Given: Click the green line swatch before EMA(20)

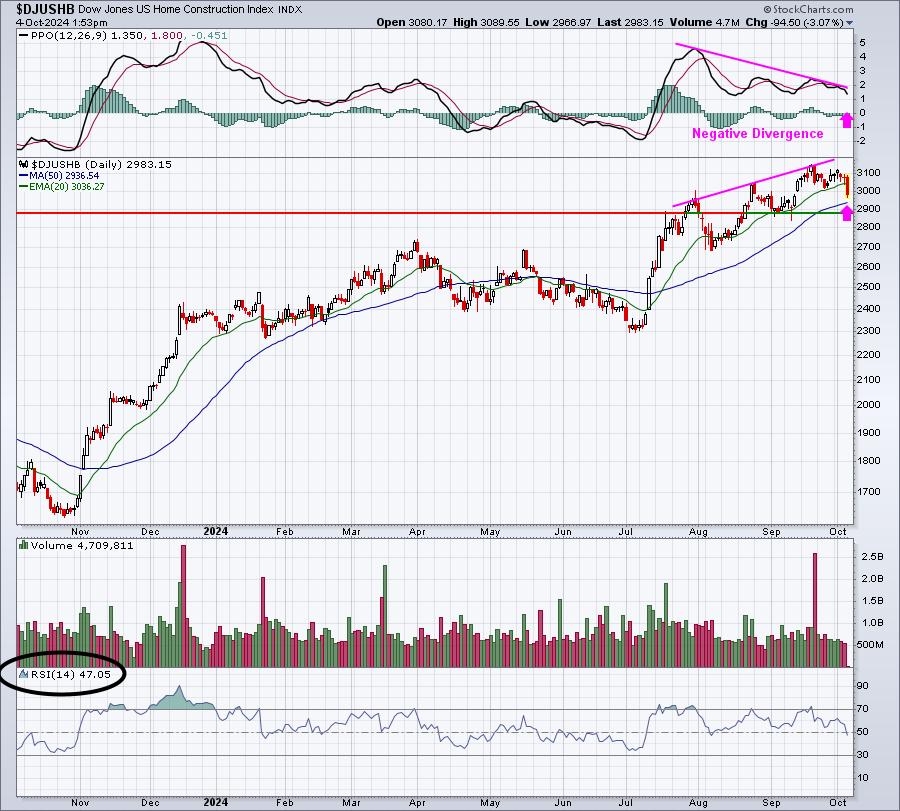Looking at the screenshot, I should tap(24, 187).
